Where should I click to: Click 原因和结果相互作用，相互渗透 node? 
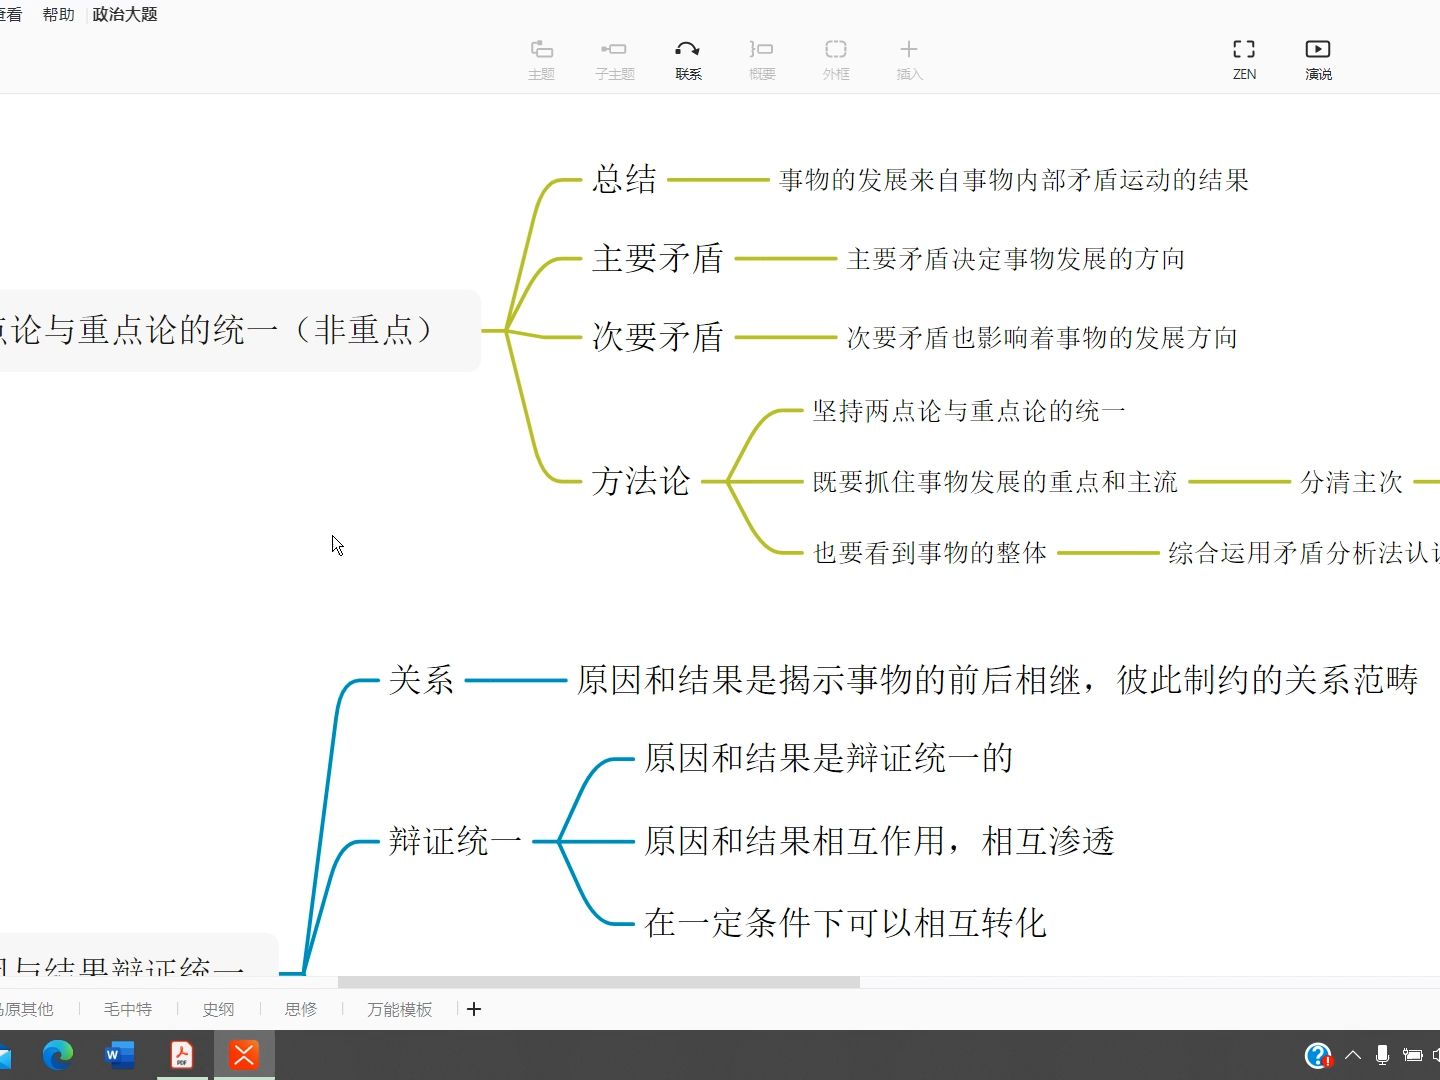[x=879, y=841]
